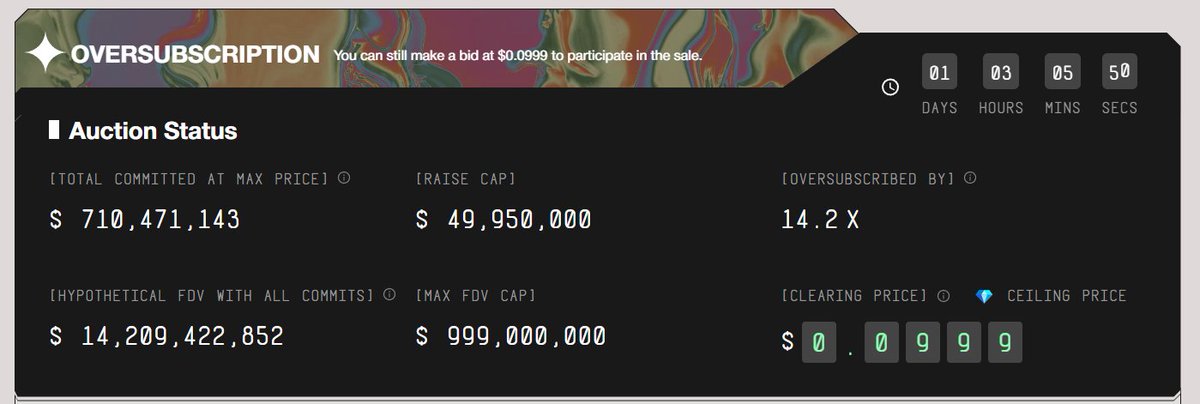
Task: Click the white bar marker before Auction Status
Action: 54,130
